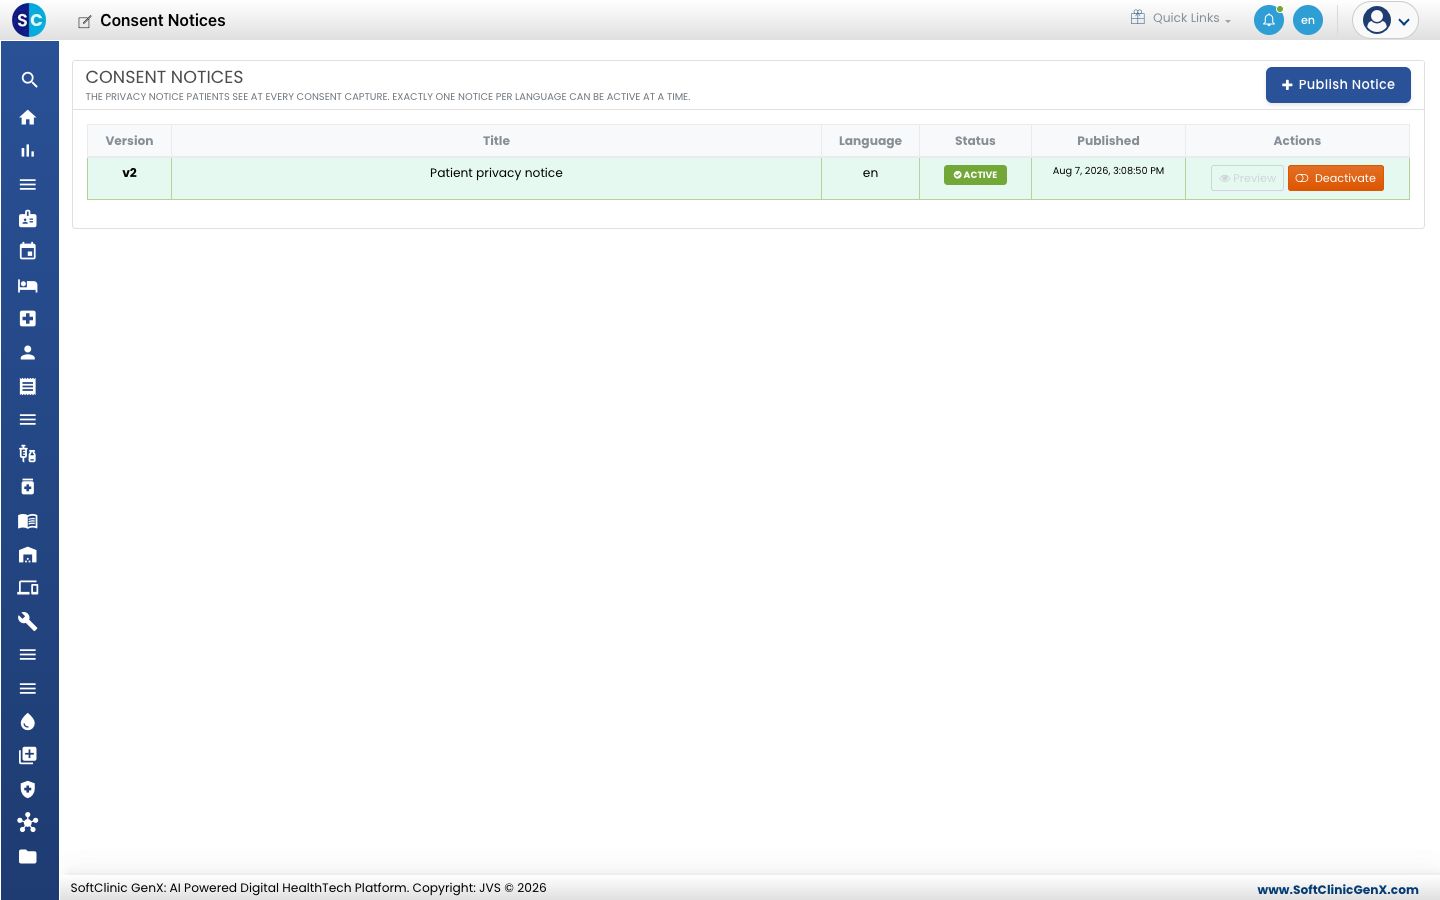Viewport: 1440px width, 900px height.
Task: Click the SC logo in the header
Action: click(x=29, y=20)
